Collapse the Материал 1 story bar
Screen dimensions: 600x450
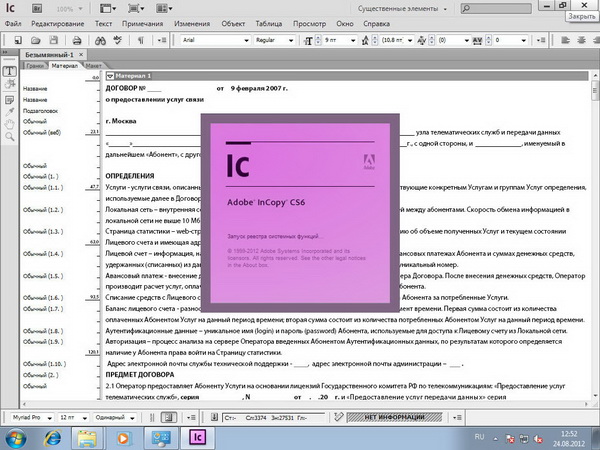(x=109, y=76)
